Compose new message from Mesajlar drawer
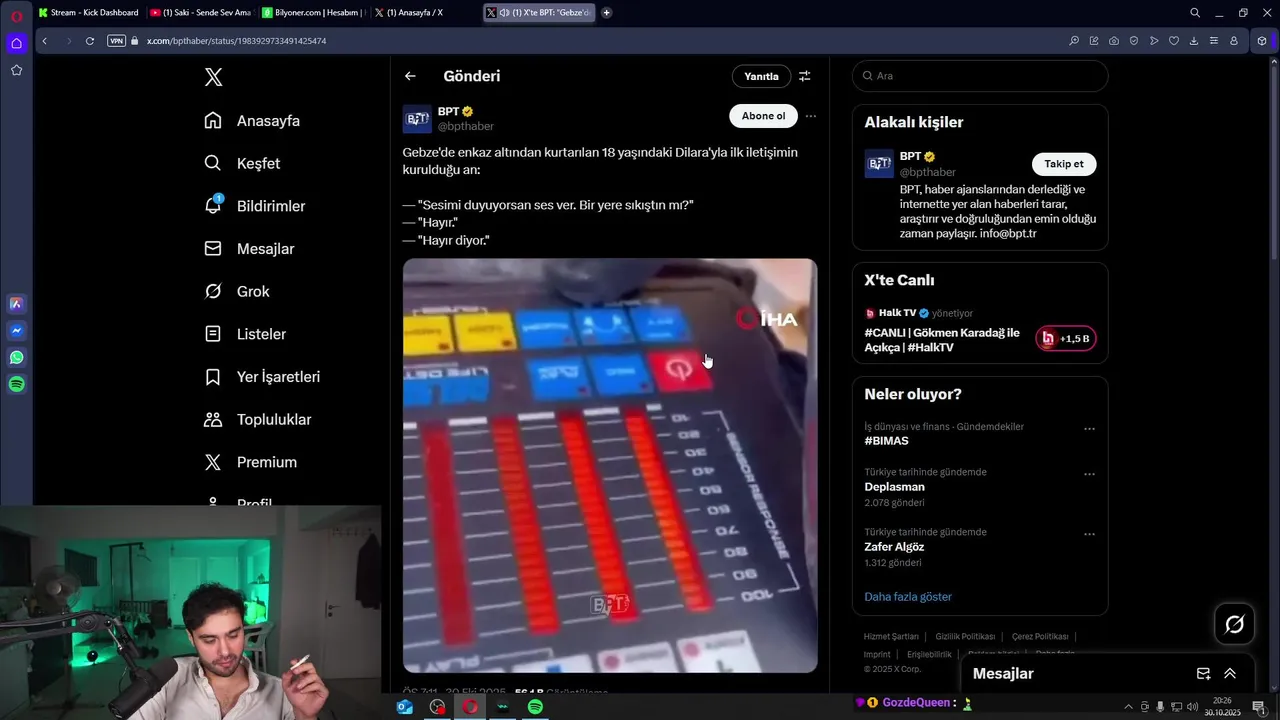This screenshot has height=720, width=1280. coord(1203,674)
